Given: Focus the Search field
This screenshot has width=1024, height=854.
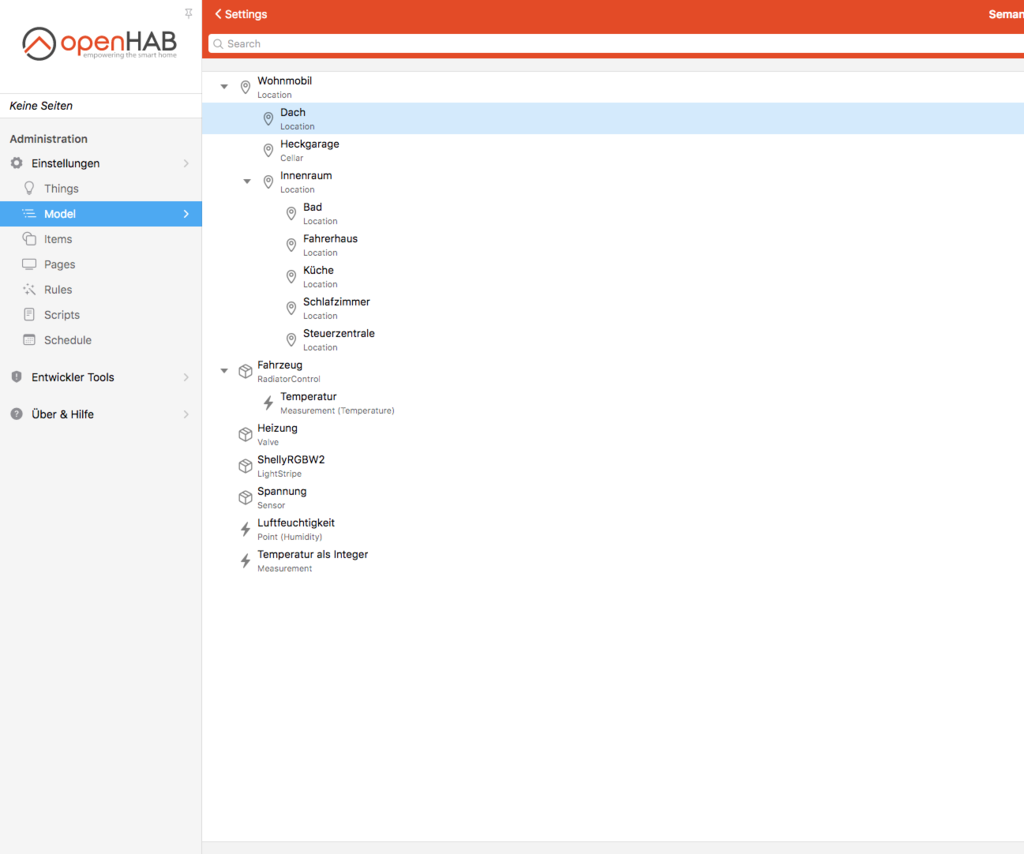Looking at the screenshot, I should [616, 44].
